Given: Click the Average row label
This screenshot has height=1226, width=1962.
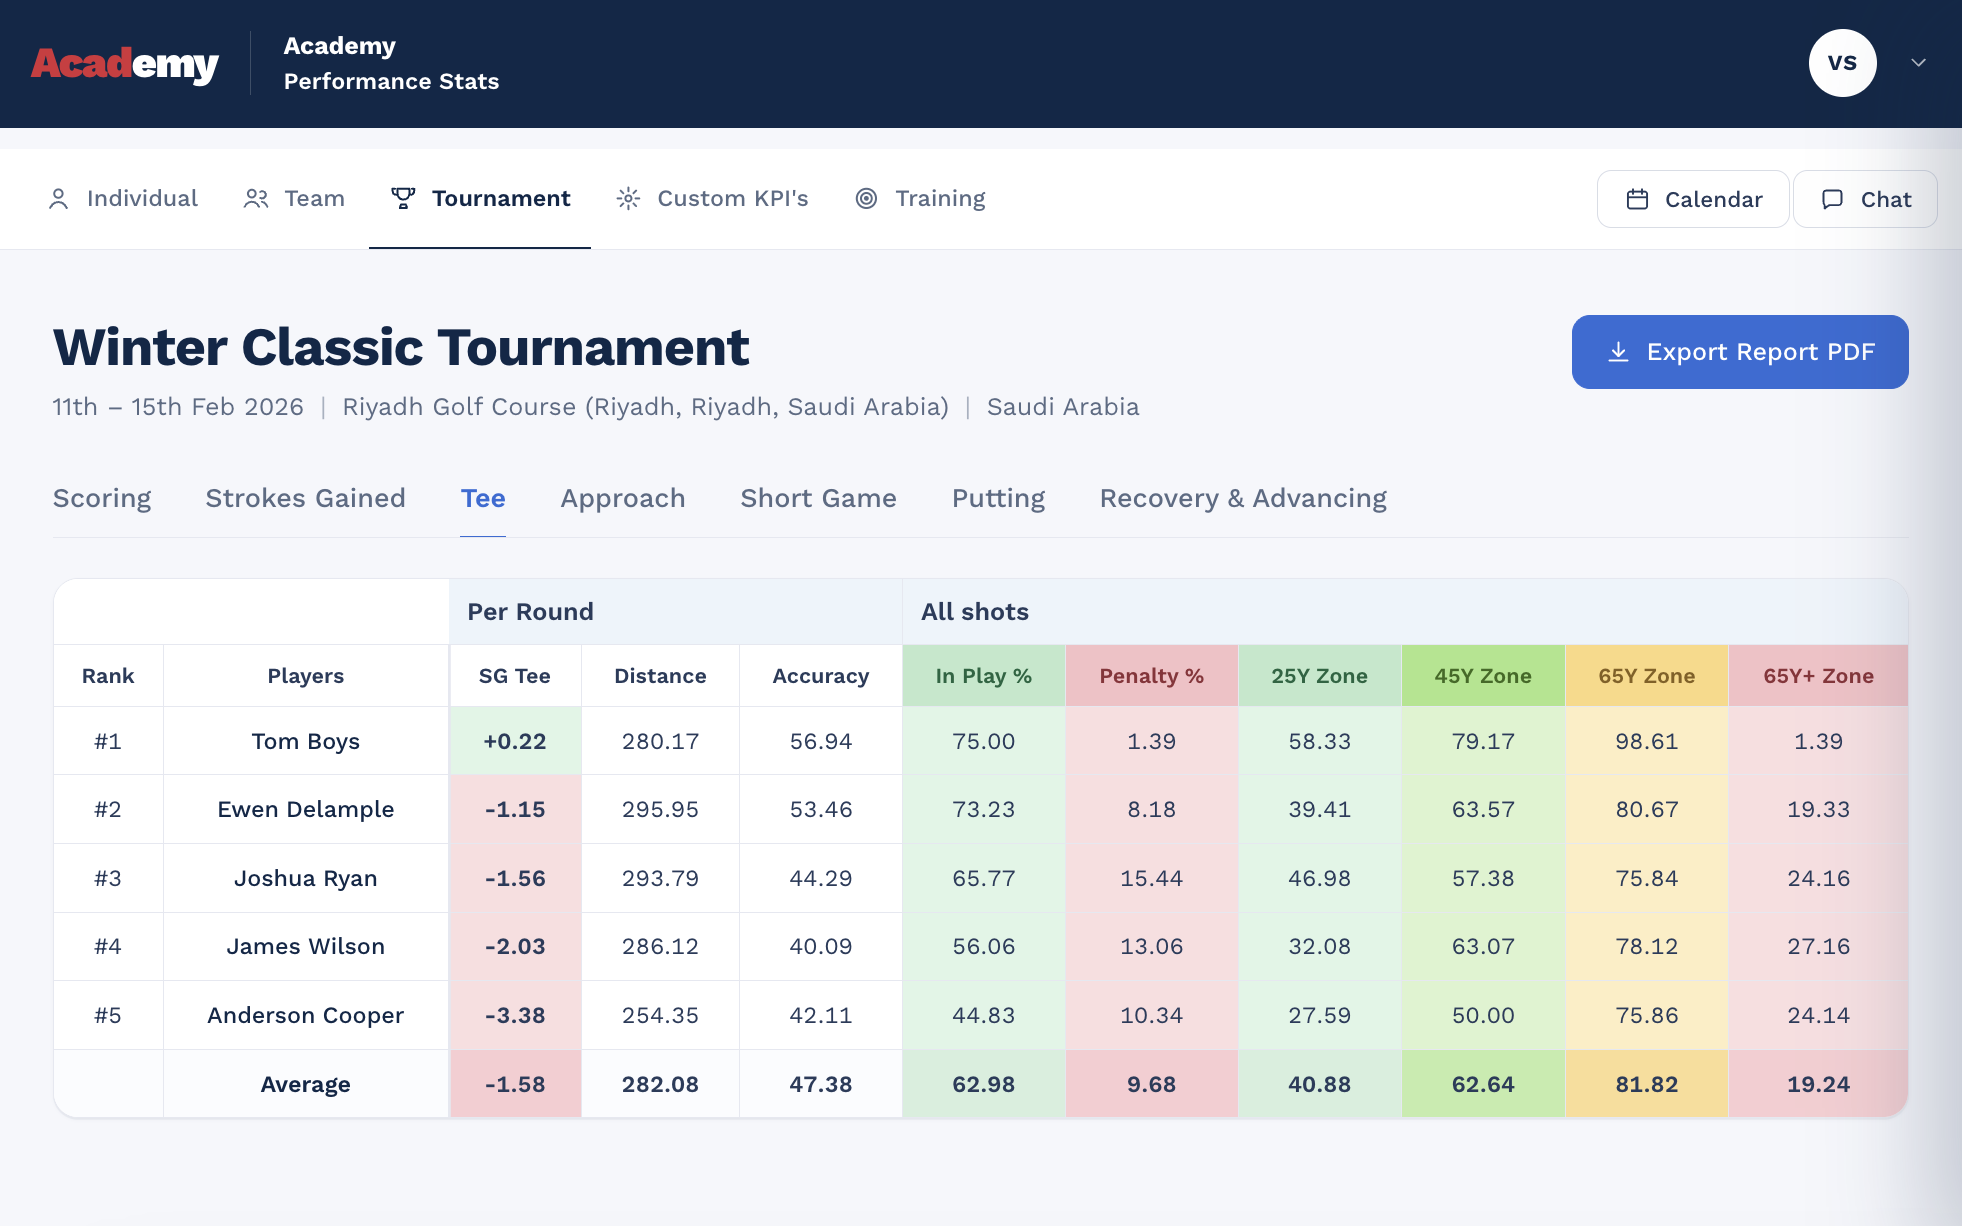Looking at the screenshot, I should [x=306, y=1085].
